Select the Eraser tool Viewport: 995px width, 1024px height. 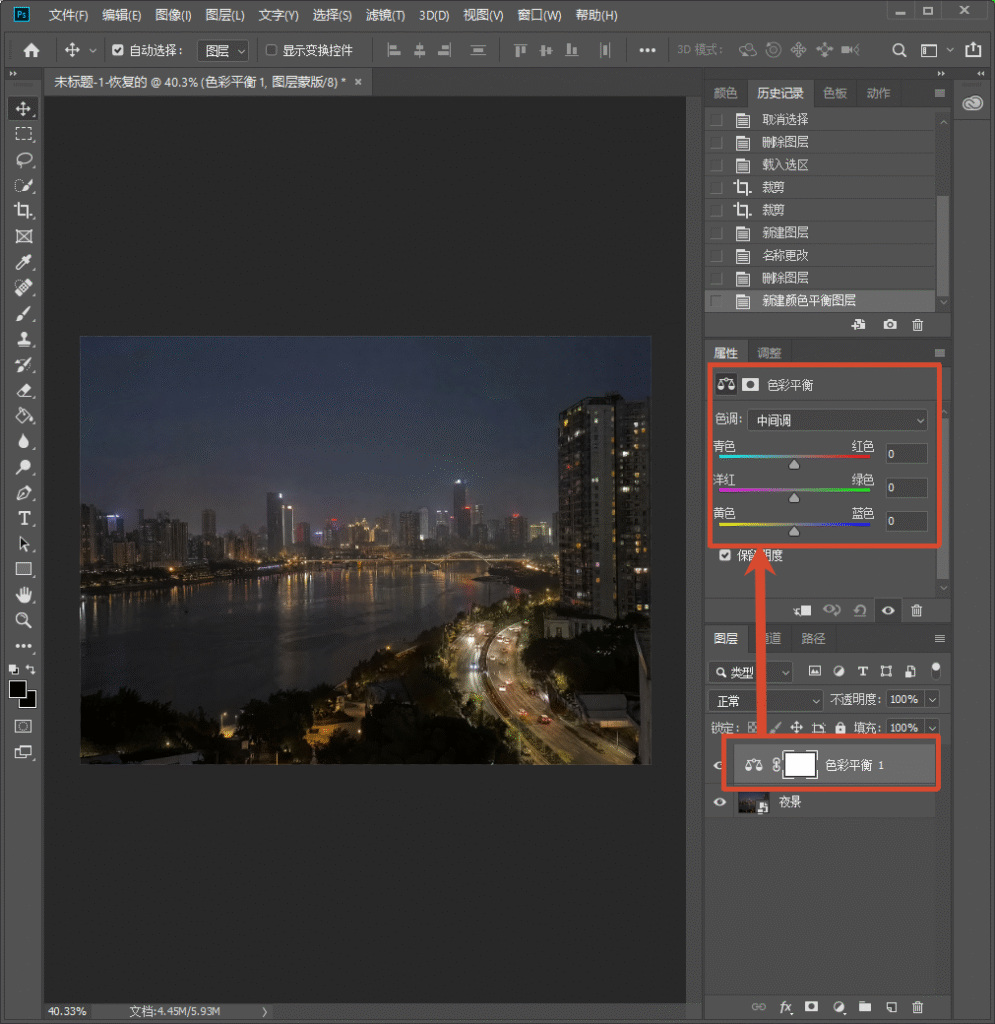coord(24,391)
